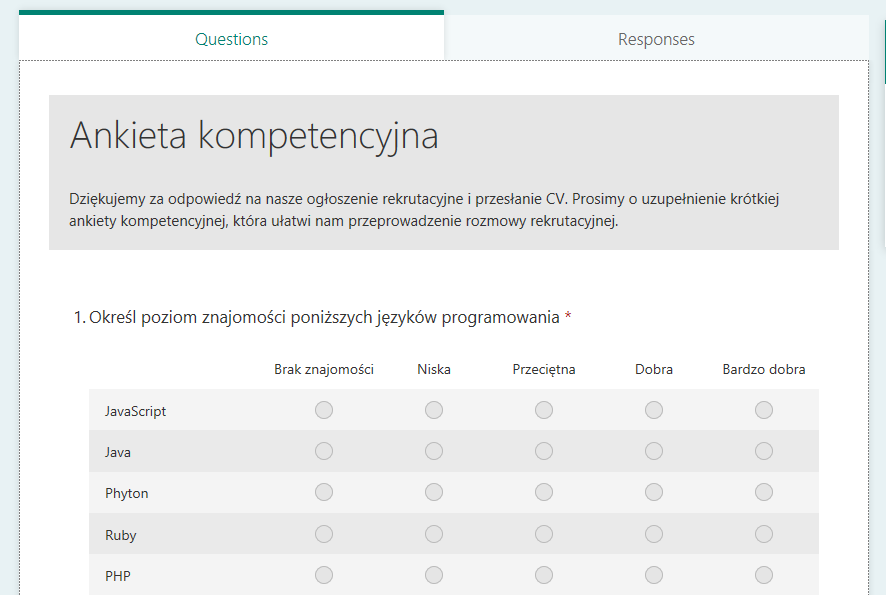Choose Dobra for Java
The height and width of the screenshot is (595, 886).
pos(654,451)
